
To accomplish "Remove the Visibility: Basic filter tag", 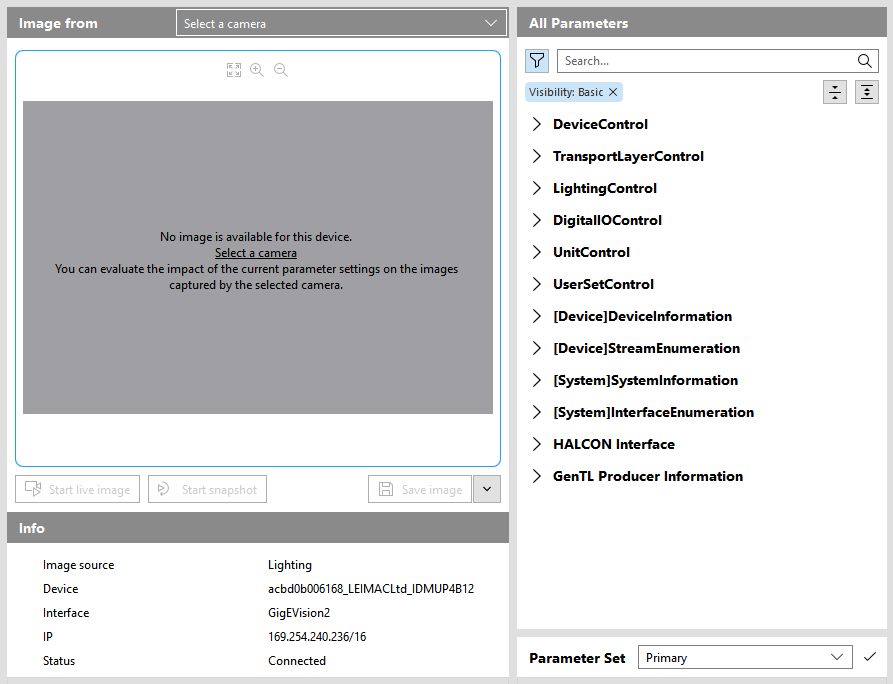I will click(614, 92).
